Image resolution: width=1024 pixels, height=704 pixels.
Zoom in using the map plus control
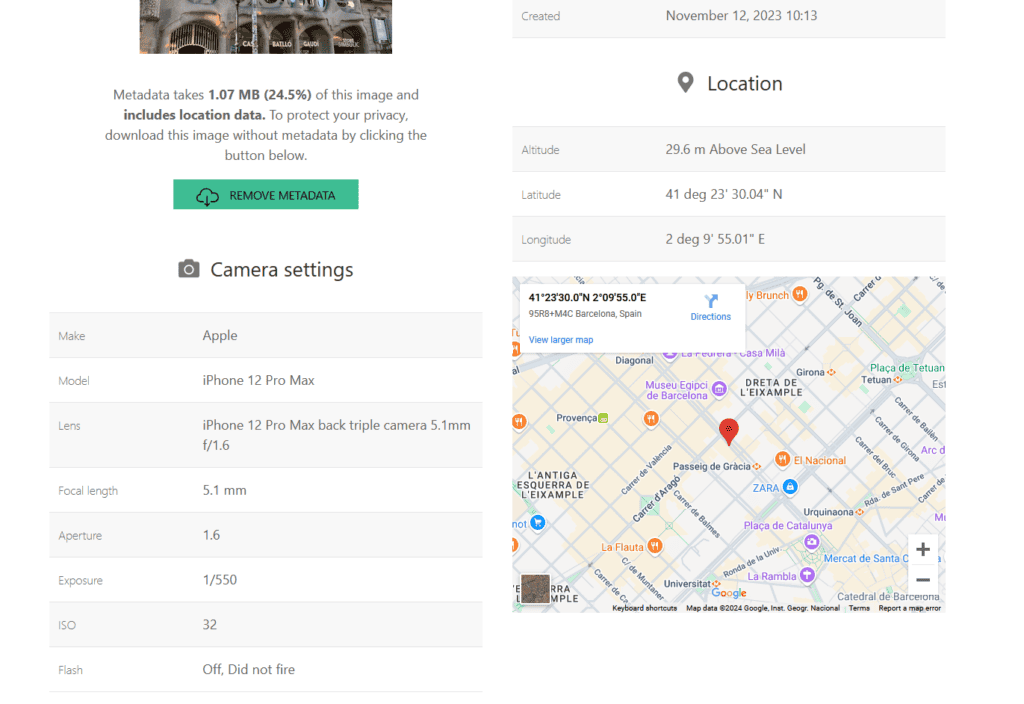tap(922, 548)
